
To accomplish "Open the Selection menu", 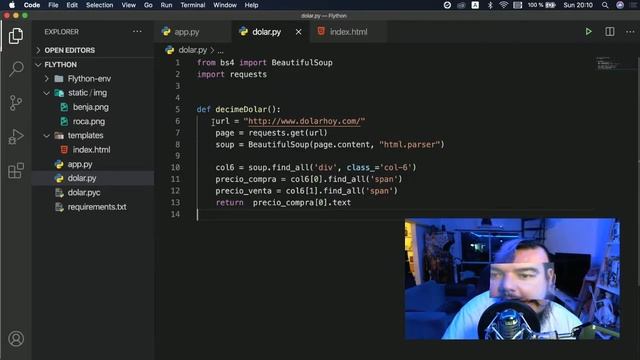I will pyautogui.click(x=100, y=5).
